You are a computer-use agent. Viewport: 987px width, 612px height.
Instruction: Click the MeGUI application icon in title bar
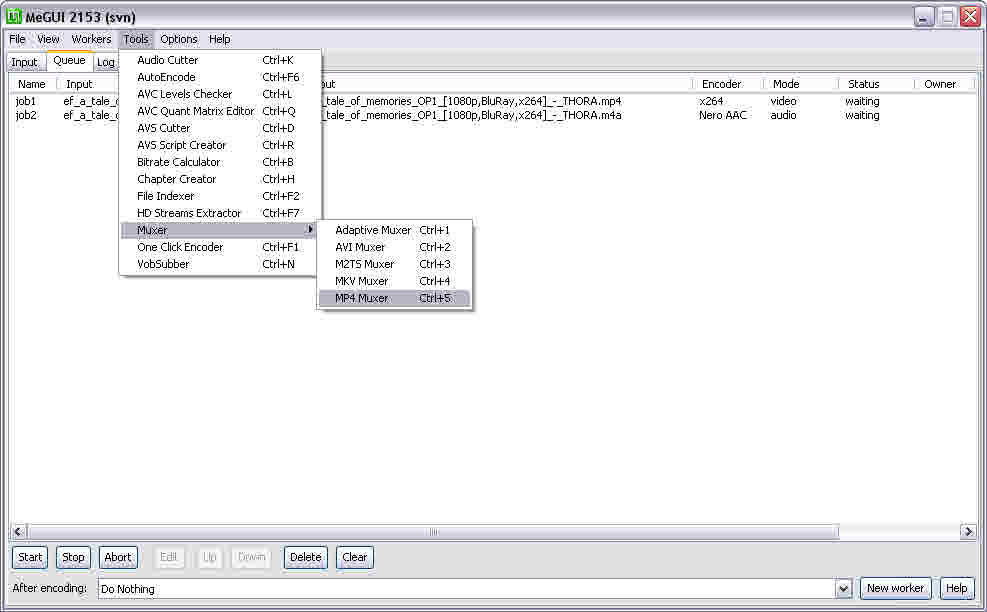[x=13, y=16]
